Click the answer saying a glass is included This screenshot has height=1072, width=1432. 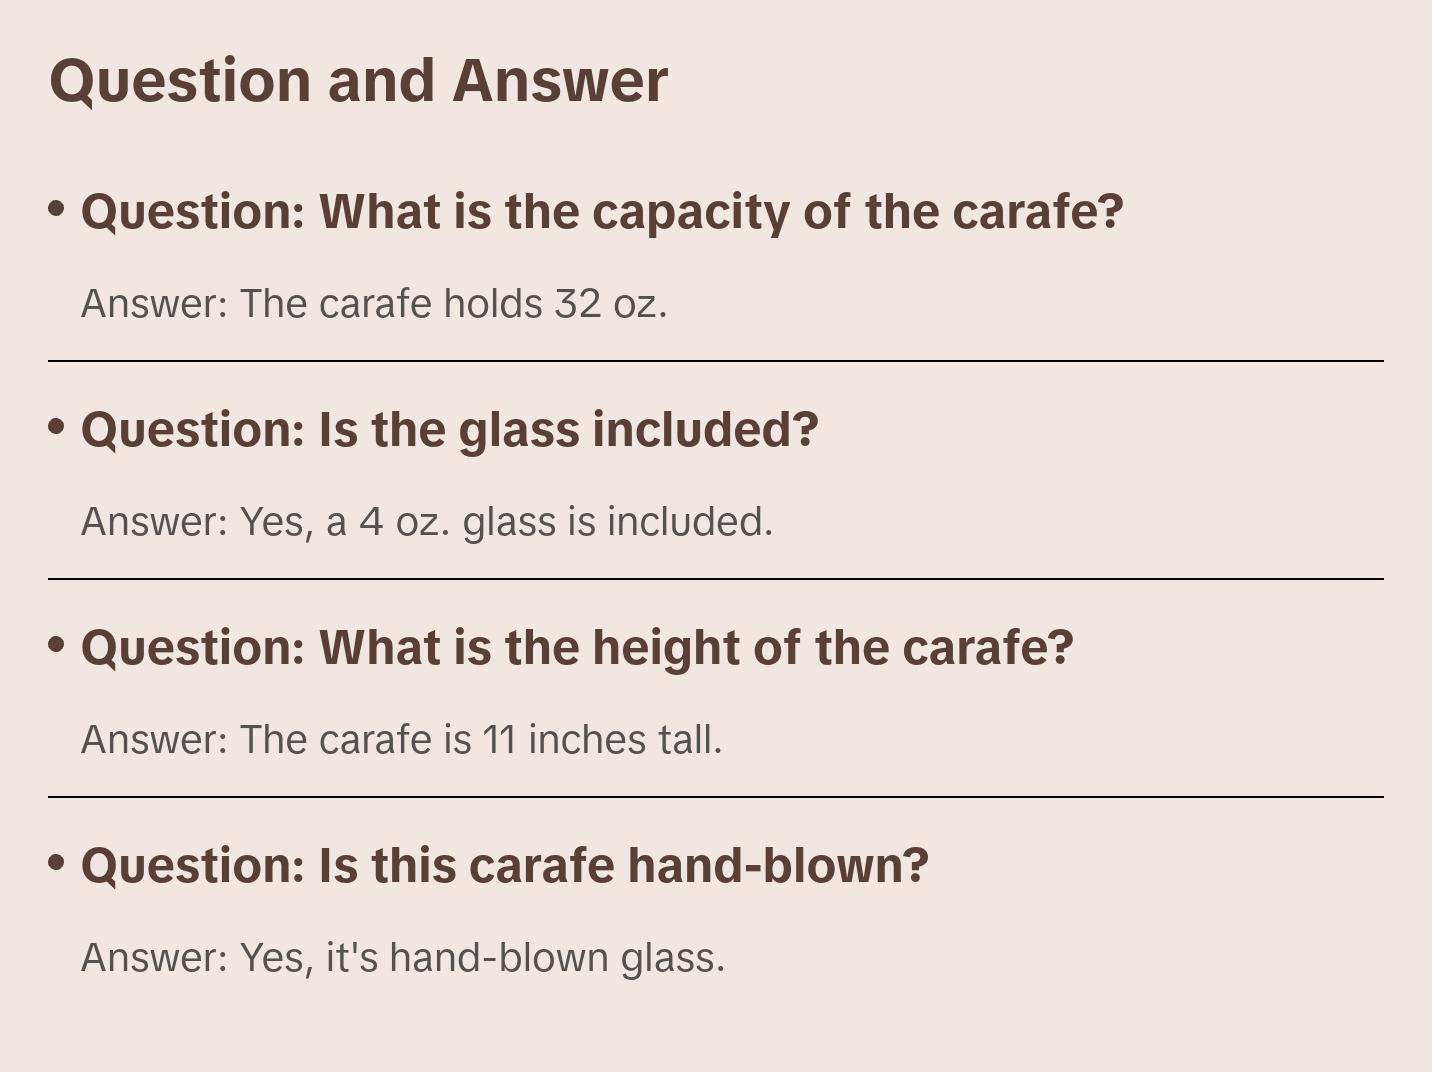(426, 522)
